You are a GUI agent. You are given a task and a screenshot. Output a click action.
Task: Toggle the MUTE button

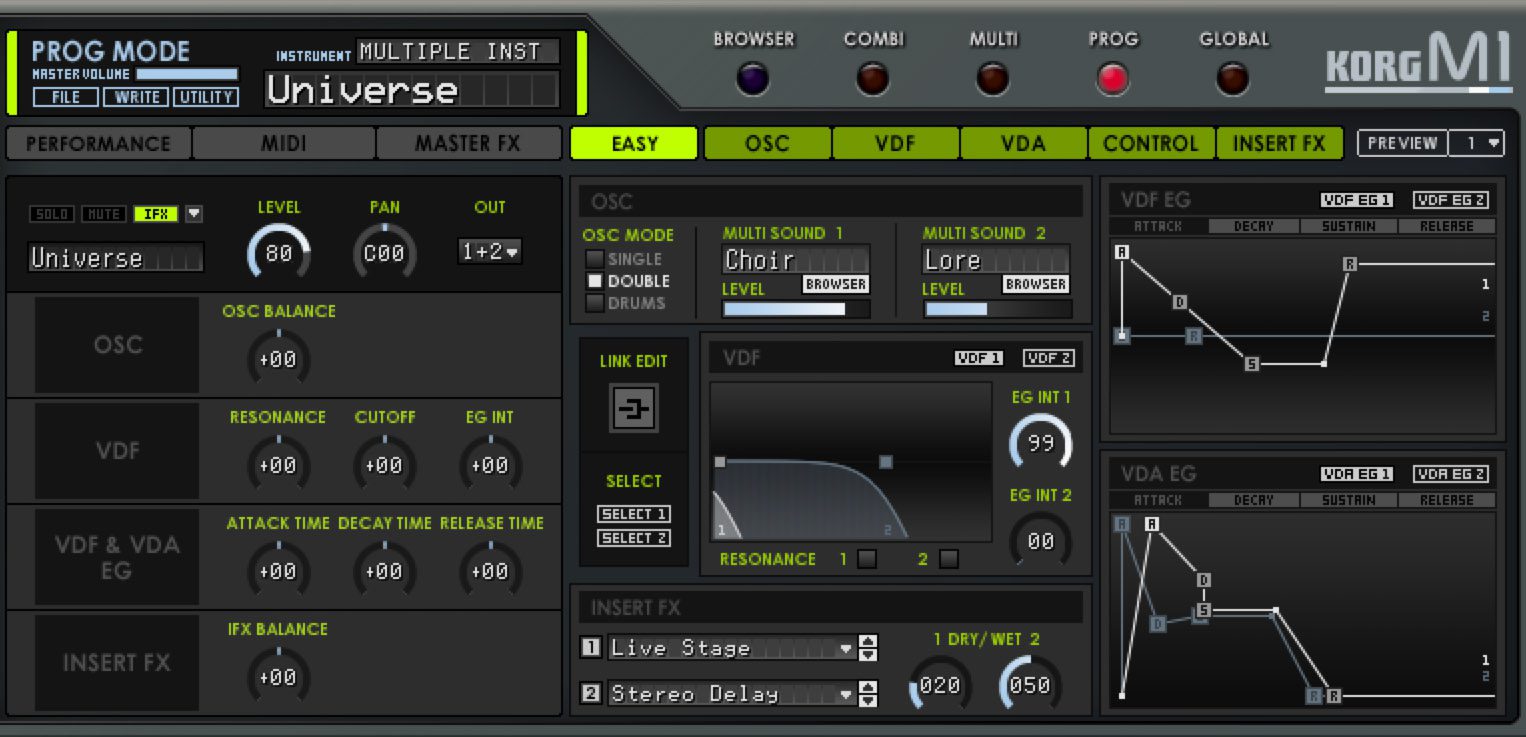(103, 214)
